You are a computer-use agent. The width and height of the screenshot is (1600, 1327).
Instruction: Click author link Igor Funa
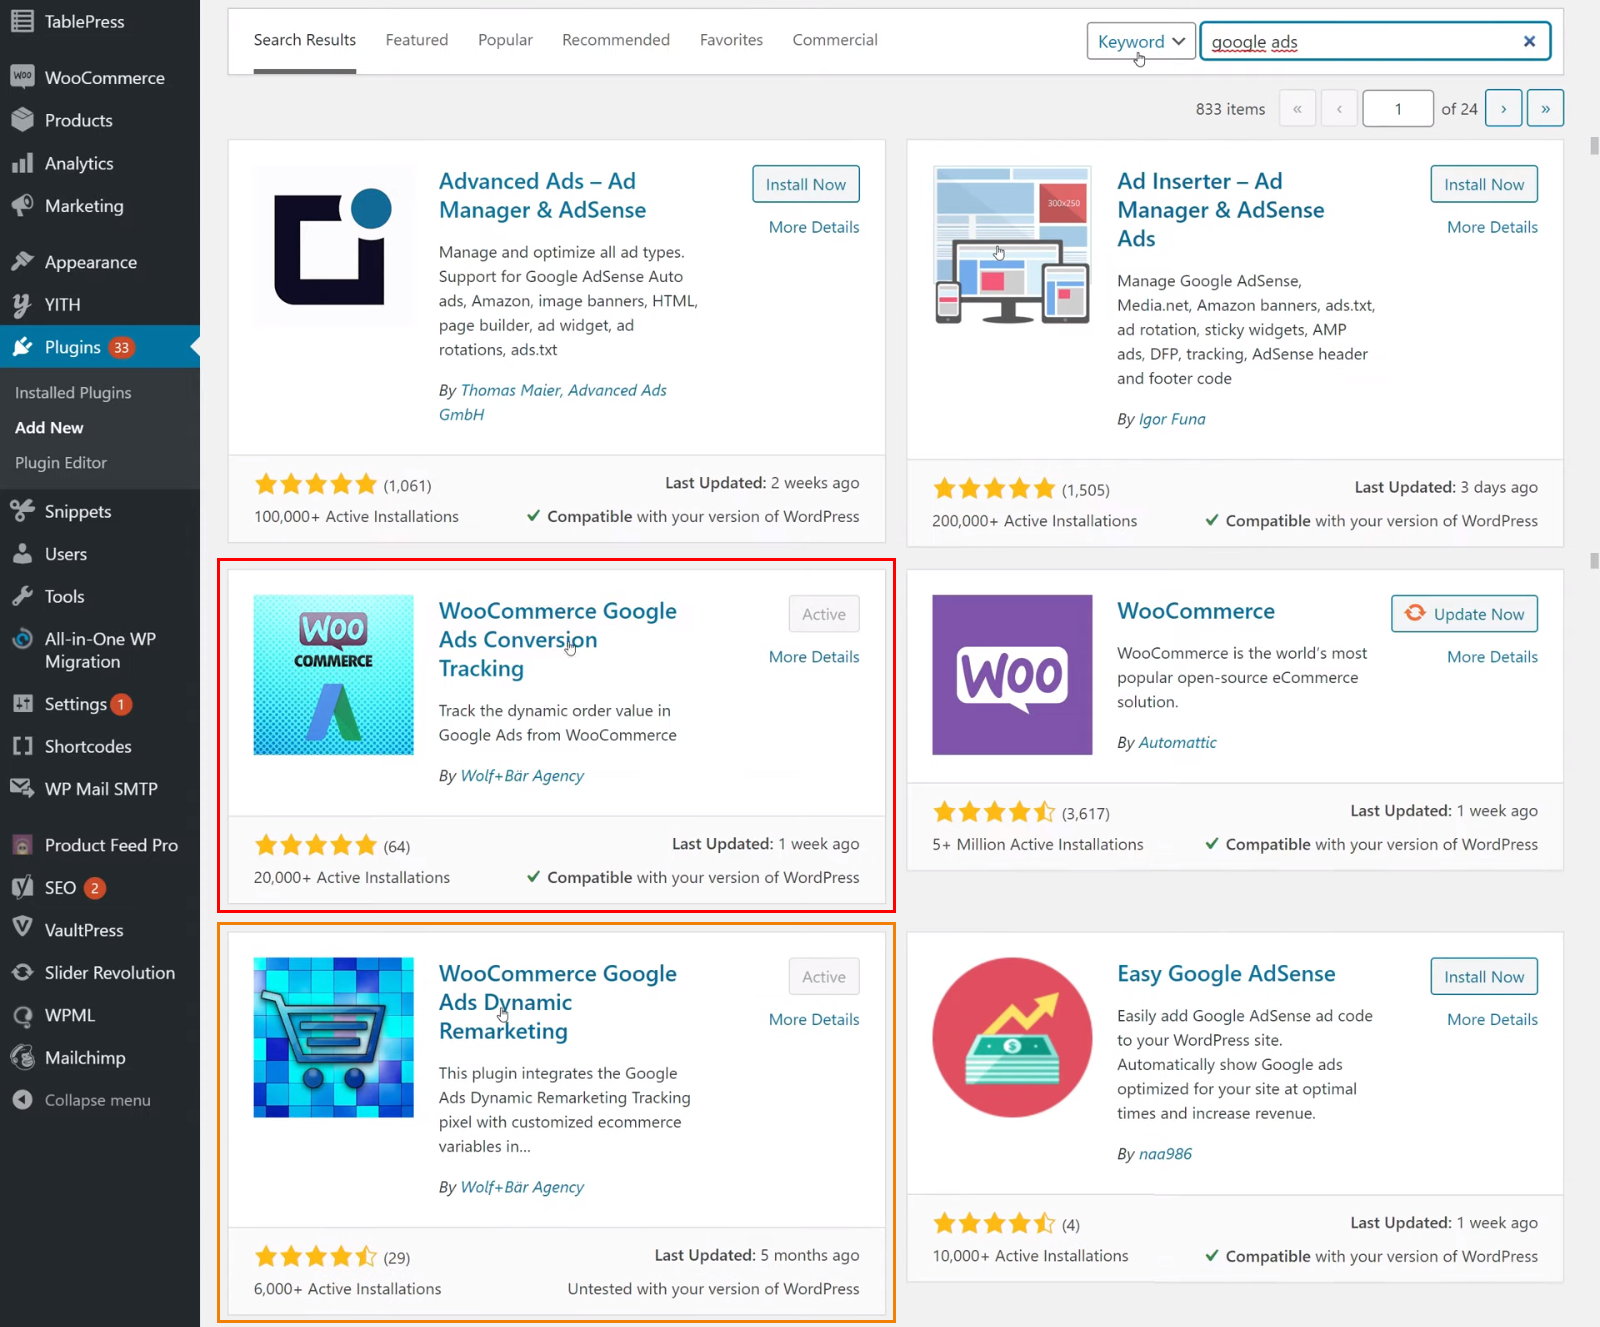(1172, 419)
